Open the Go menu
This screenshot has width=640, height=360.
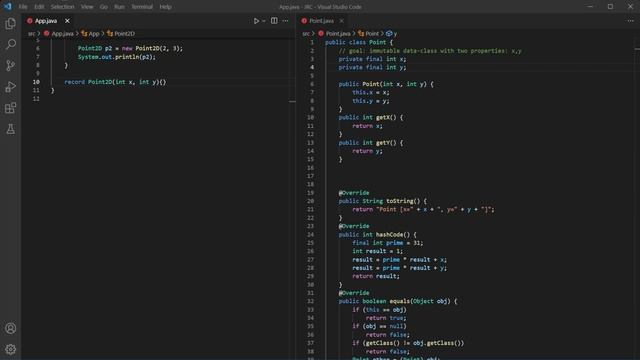104,7
